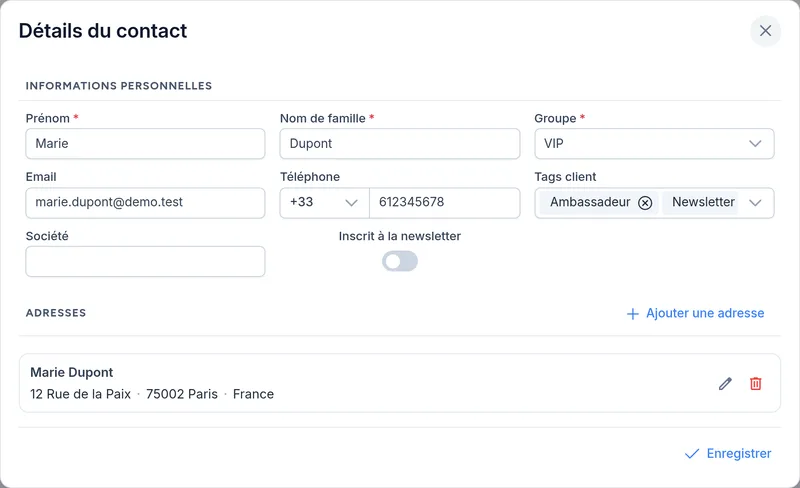Viewport: 800px width, 488px height.
Task: Click the empty Société input field
Action: click(145, 261)
